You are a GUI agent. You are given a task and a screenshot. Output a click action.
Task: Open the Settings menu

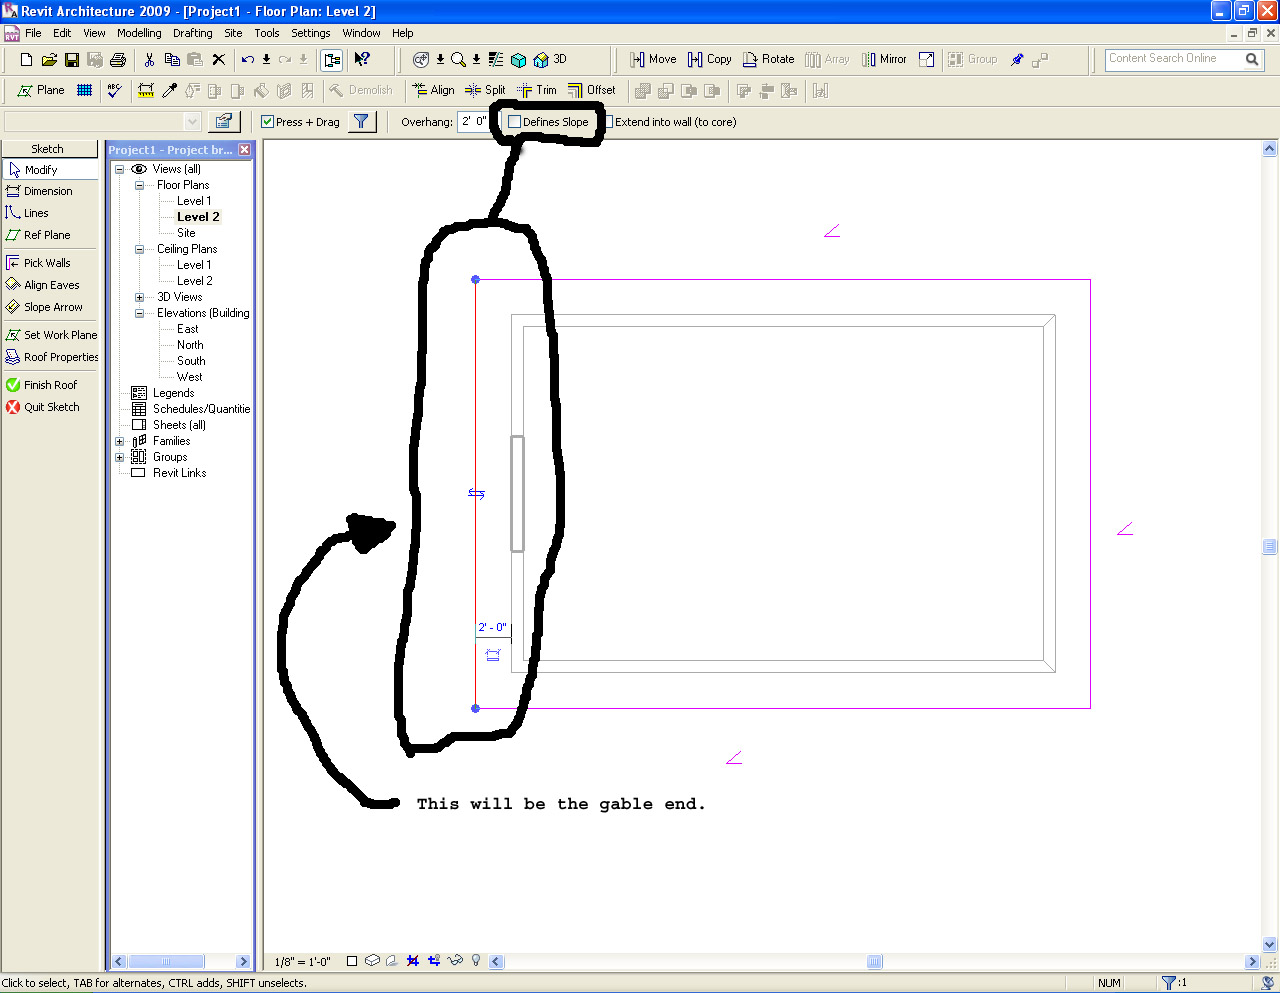[x=311, y=33]
